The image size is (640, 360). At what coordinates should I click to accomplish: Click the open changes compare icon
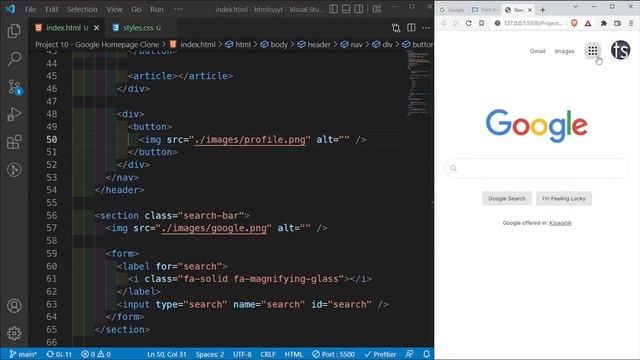pyautogui.click(x=396, y=28)
